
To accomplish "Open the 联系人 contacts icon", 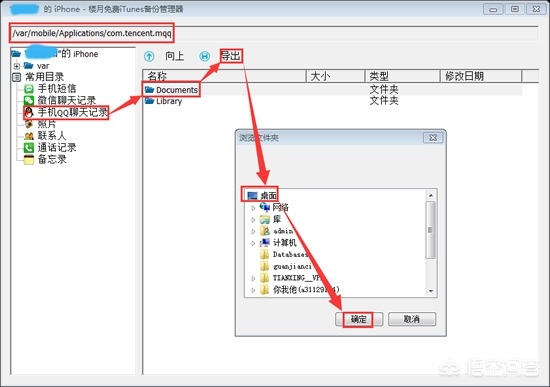I will click(x=29, y=136).
